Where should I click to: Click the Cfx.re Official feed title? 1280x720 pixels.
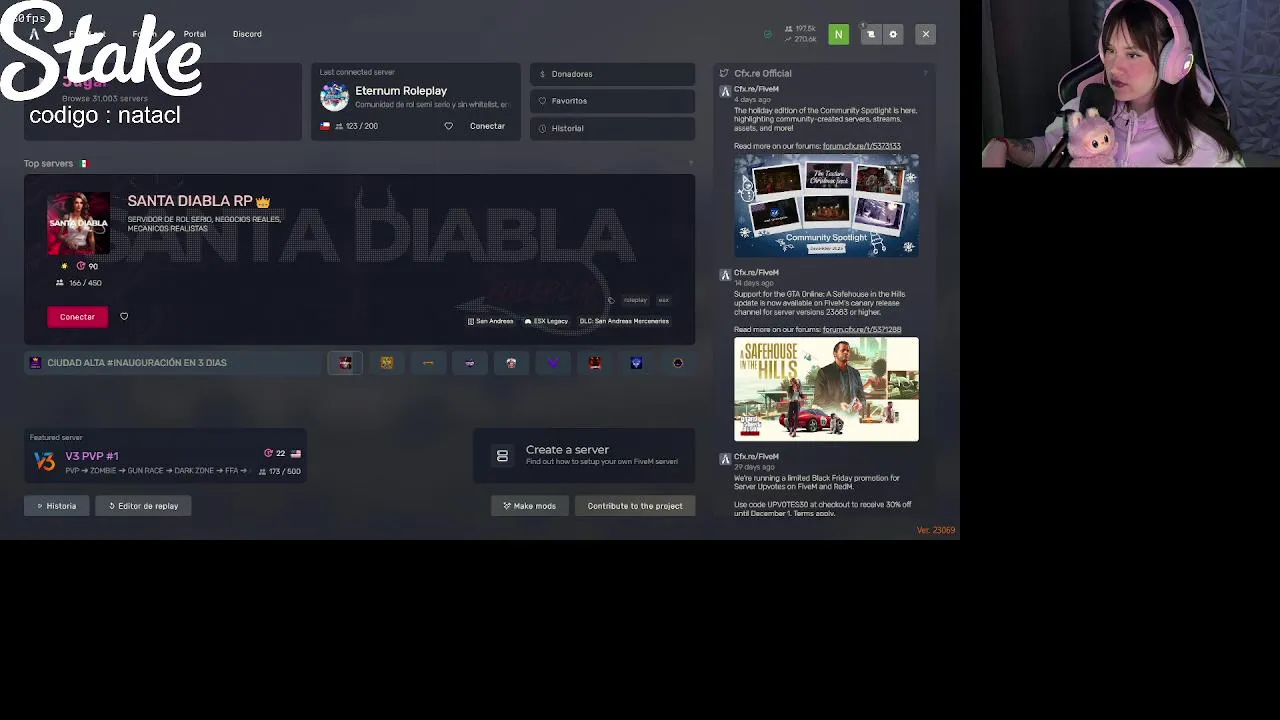coord(763,73)
